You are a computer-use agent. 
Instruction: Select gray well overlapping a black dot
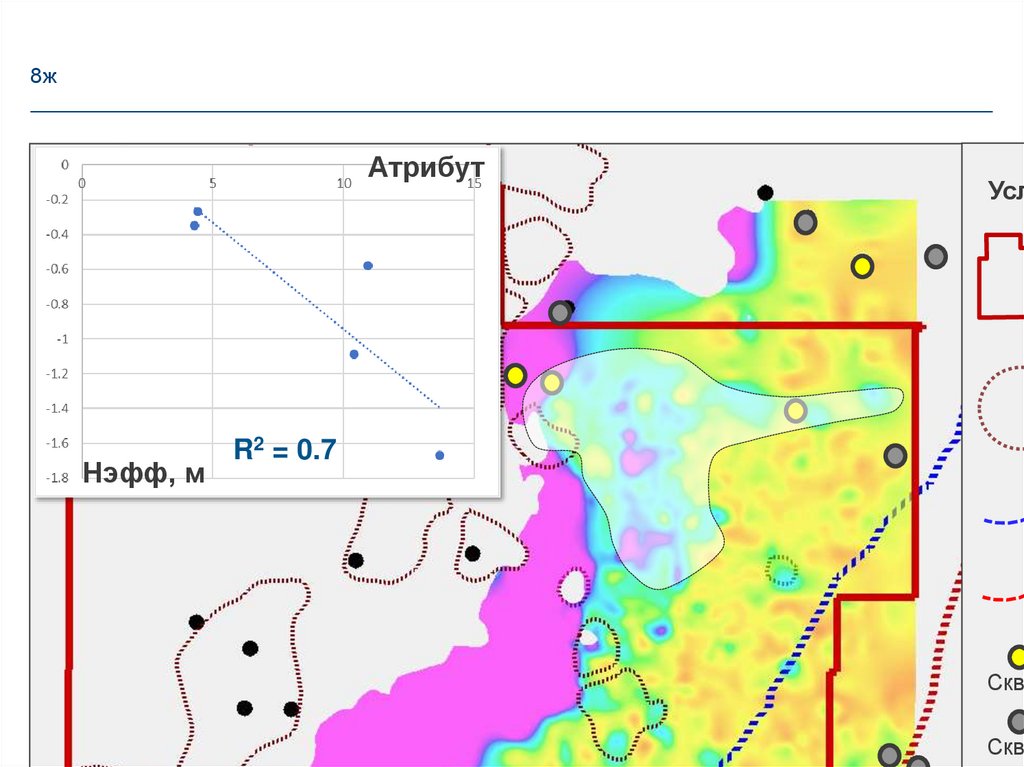click(x=560, y=313)
